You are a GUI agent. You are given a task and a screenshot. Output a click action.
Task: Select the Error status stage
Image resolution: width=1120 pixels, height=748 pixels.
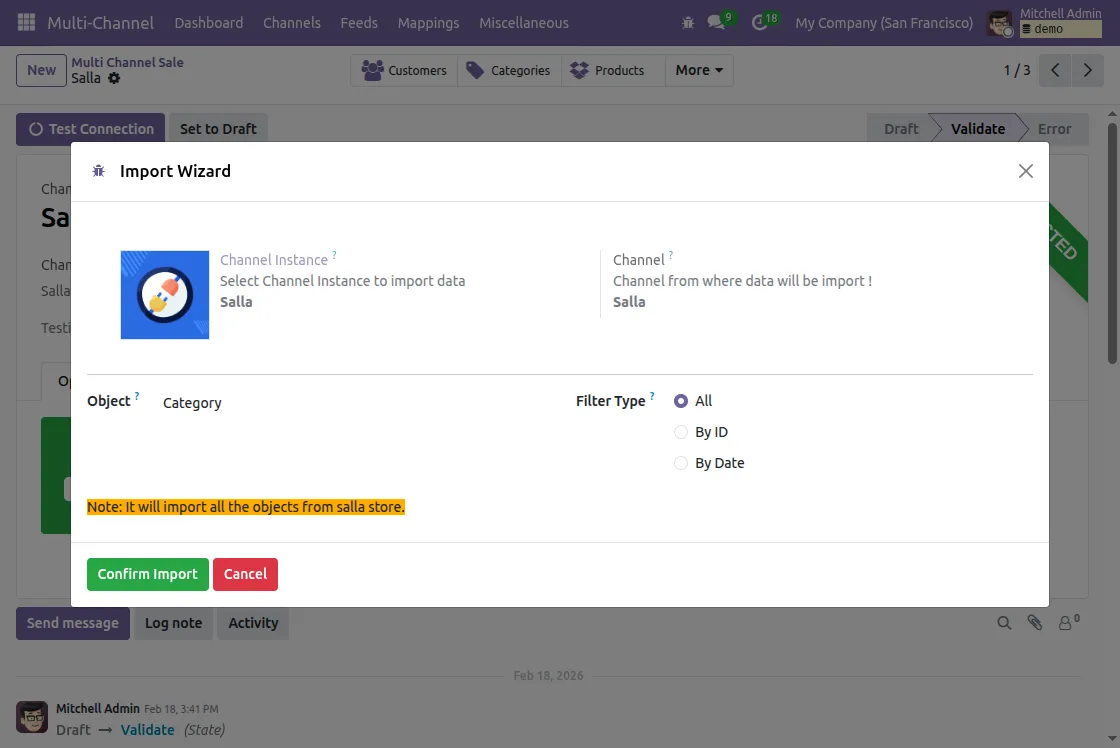(x=1054, y=129)
